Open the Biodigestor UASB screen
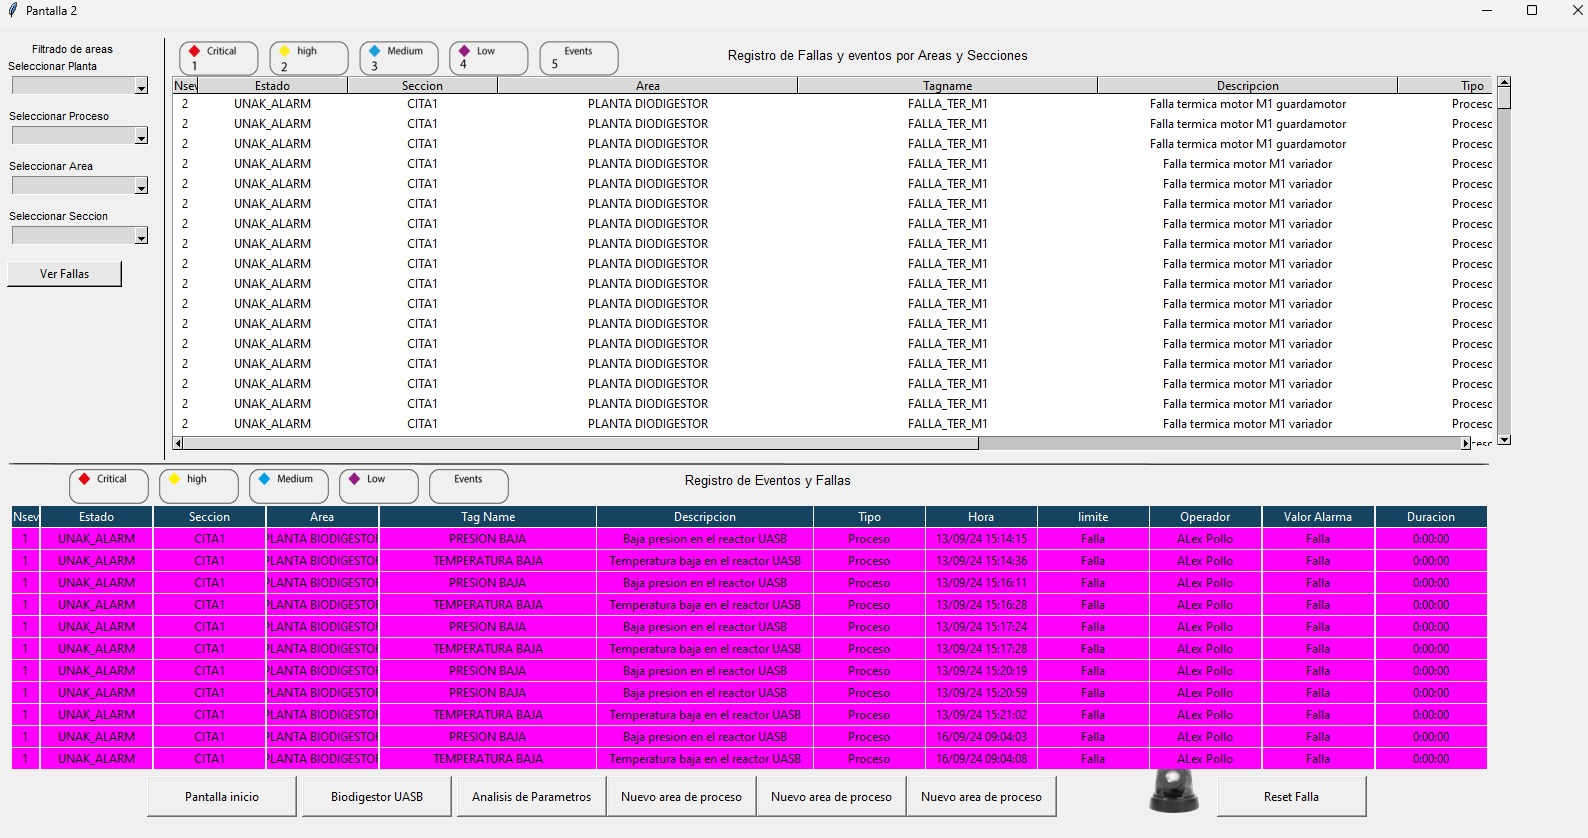Viewport: 1588px width, 838px height. click(377, 797)
